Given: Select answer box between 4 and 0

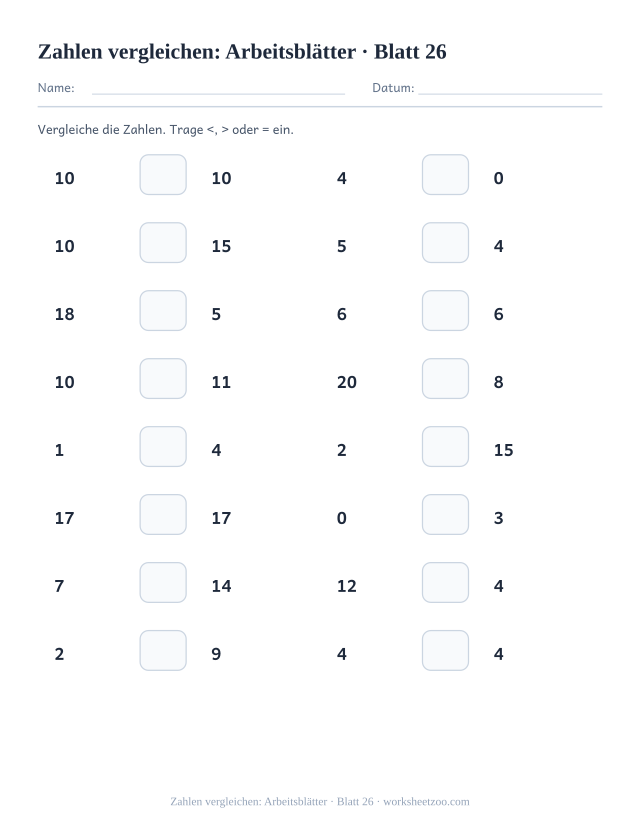Looking at the screenshot, I should (445, 174).
